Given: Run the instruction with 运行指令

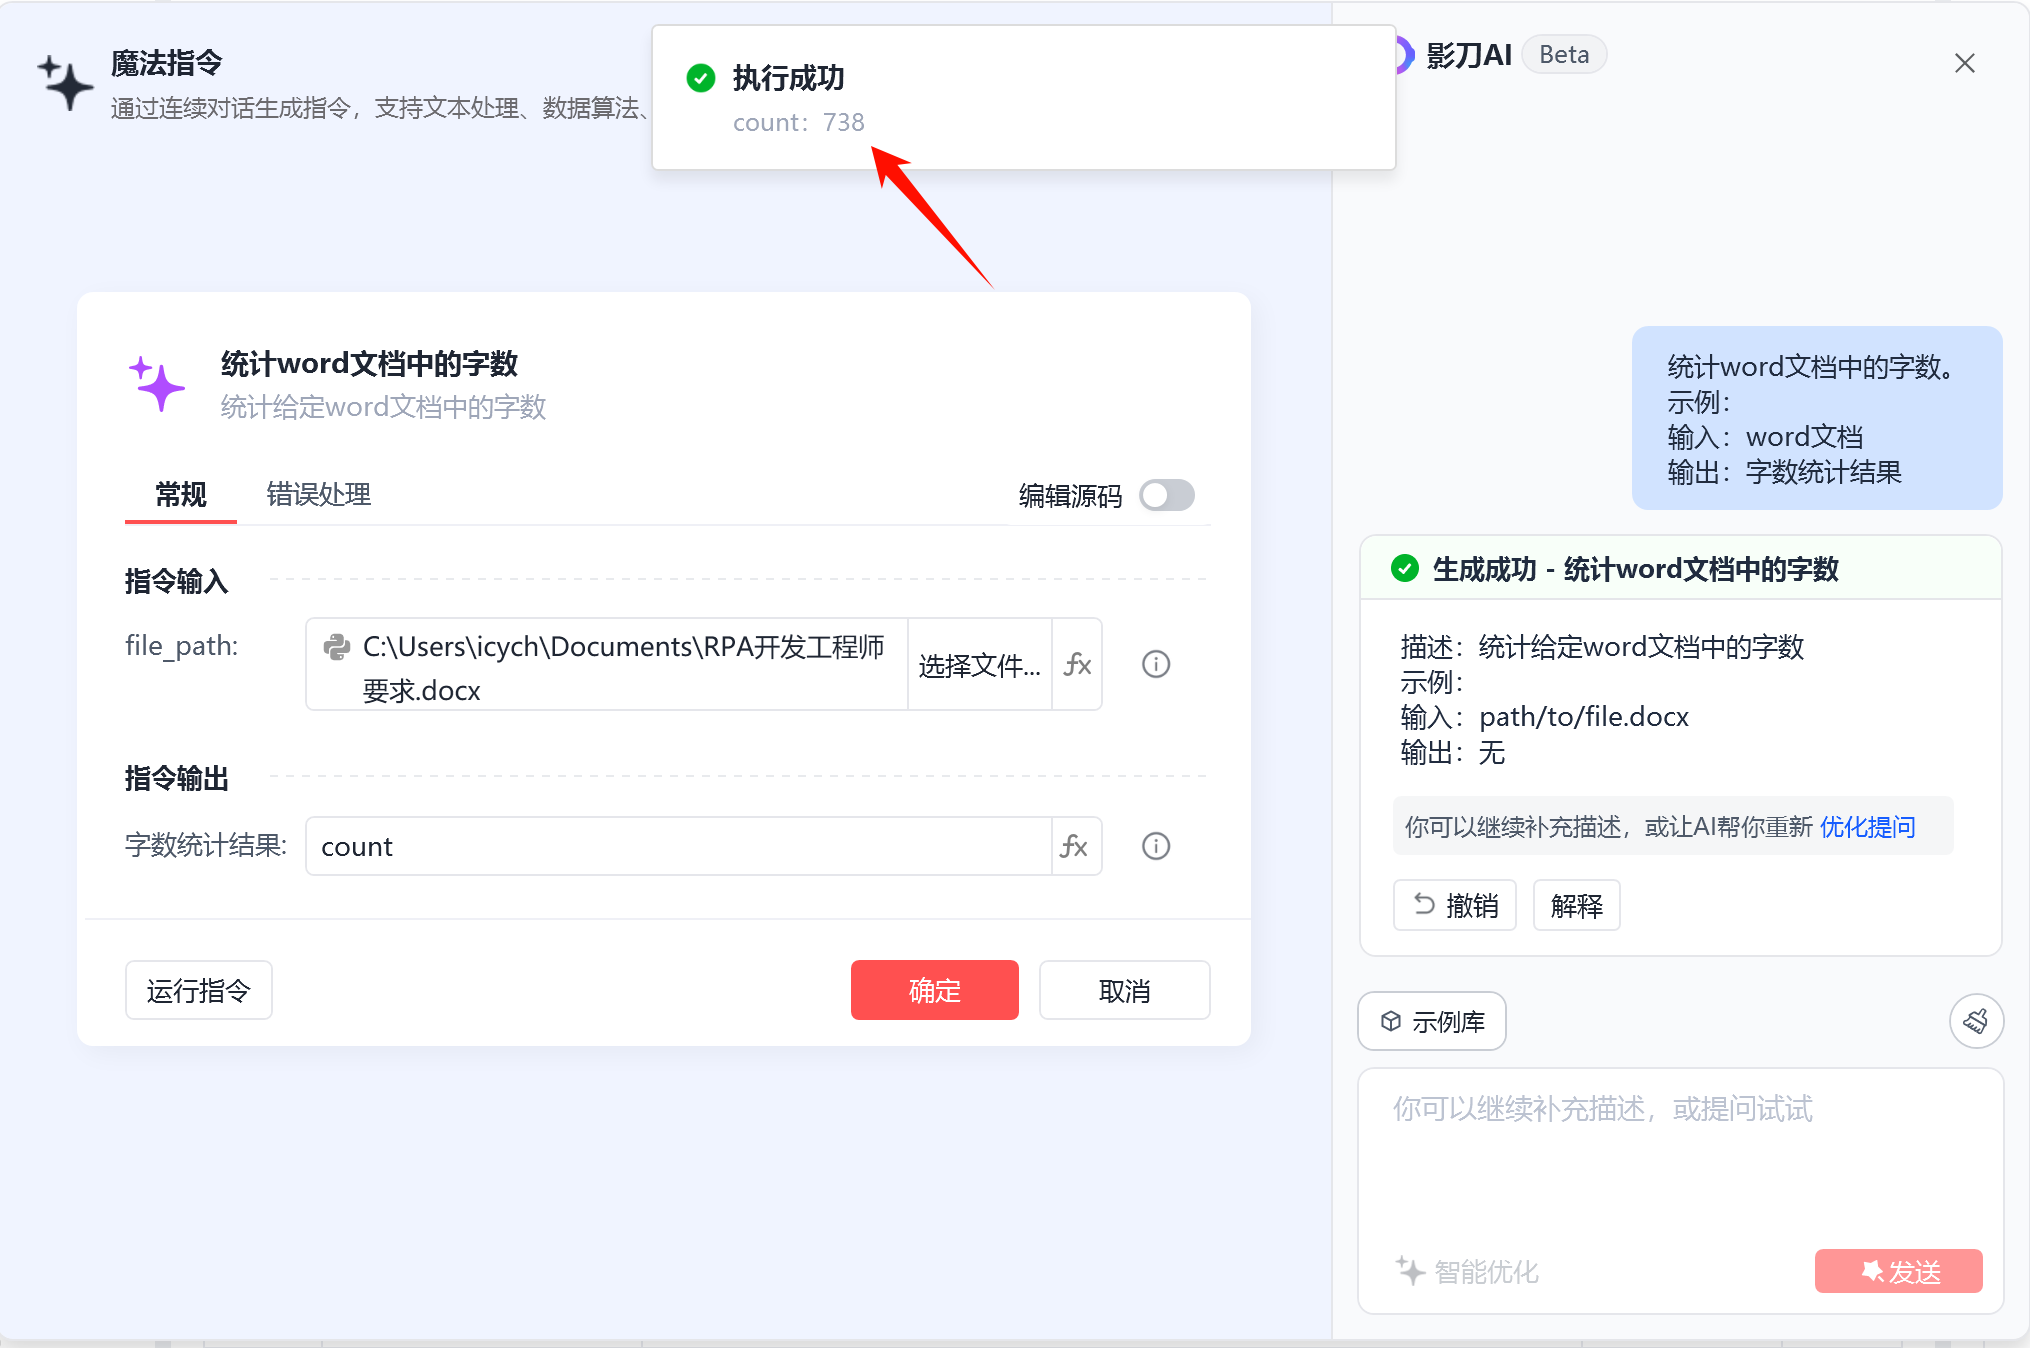Looking at the screenshot, I should point(198,990).
